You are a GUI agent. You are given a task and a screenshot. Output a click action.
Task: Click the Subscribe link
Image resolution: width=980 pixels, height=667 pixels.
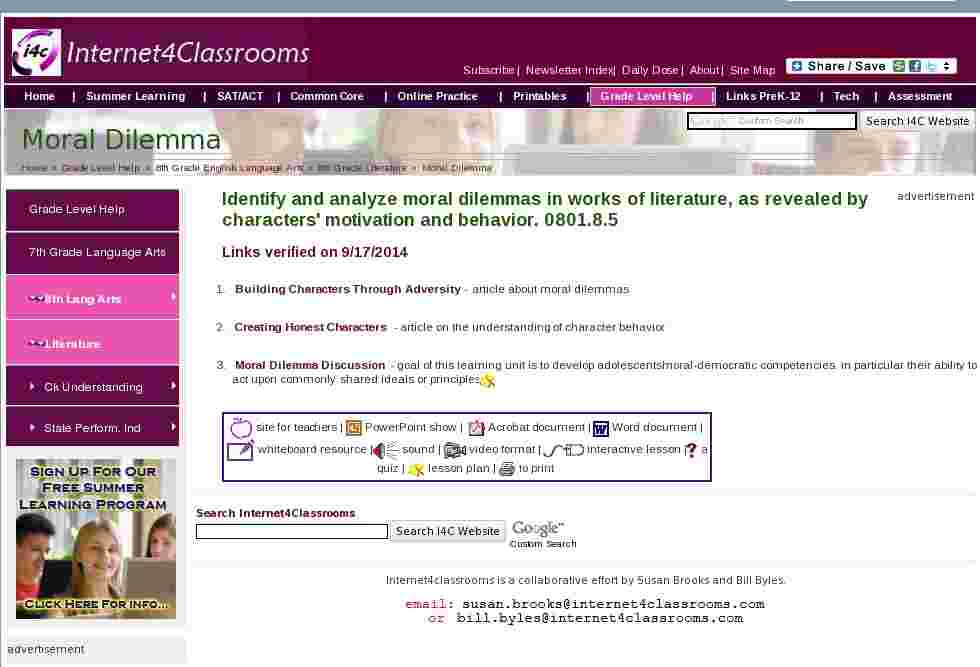coord(488,70)
